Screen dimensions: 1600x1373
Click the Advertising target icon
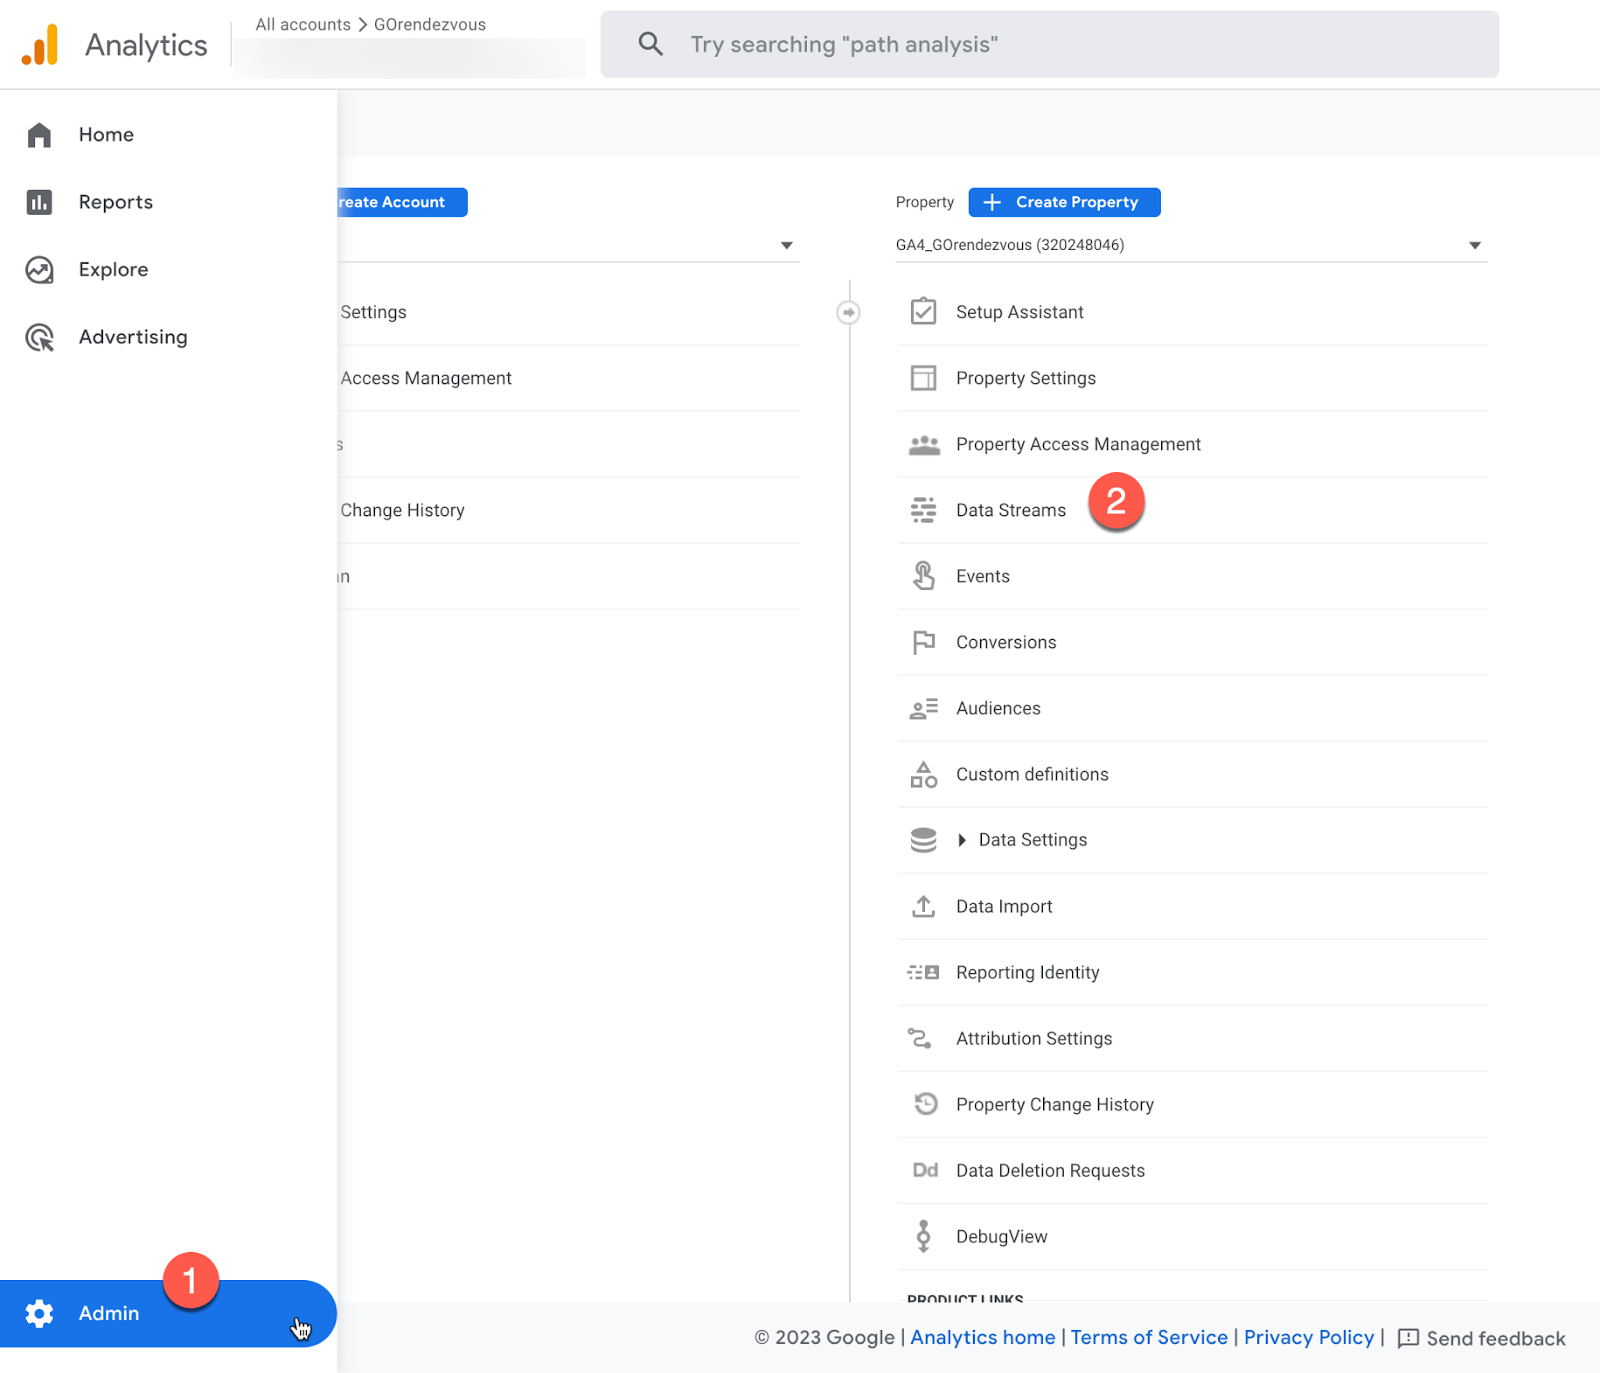coord(39,338)
